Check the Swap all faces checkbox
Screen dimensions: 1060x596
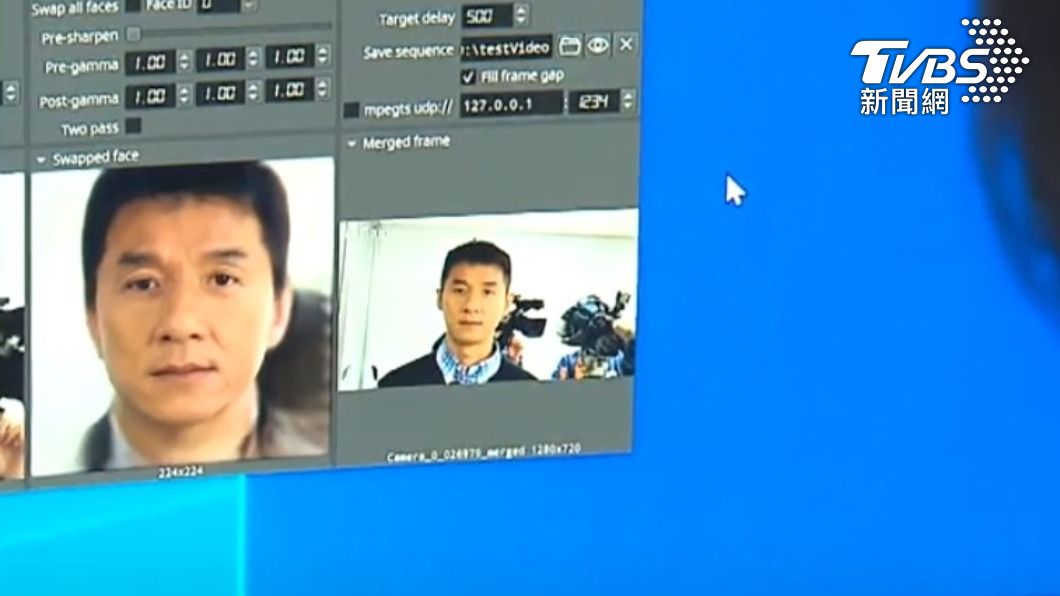tap(133, 6)
